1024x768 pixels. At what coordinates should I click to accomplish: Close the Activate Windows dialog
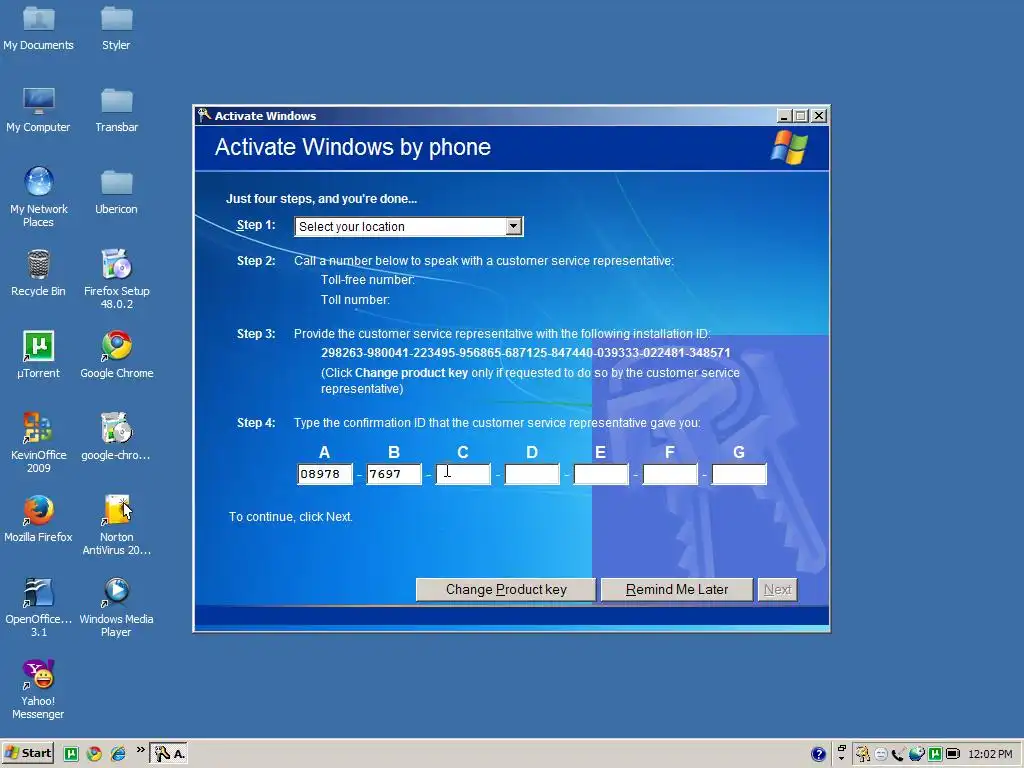818,116
